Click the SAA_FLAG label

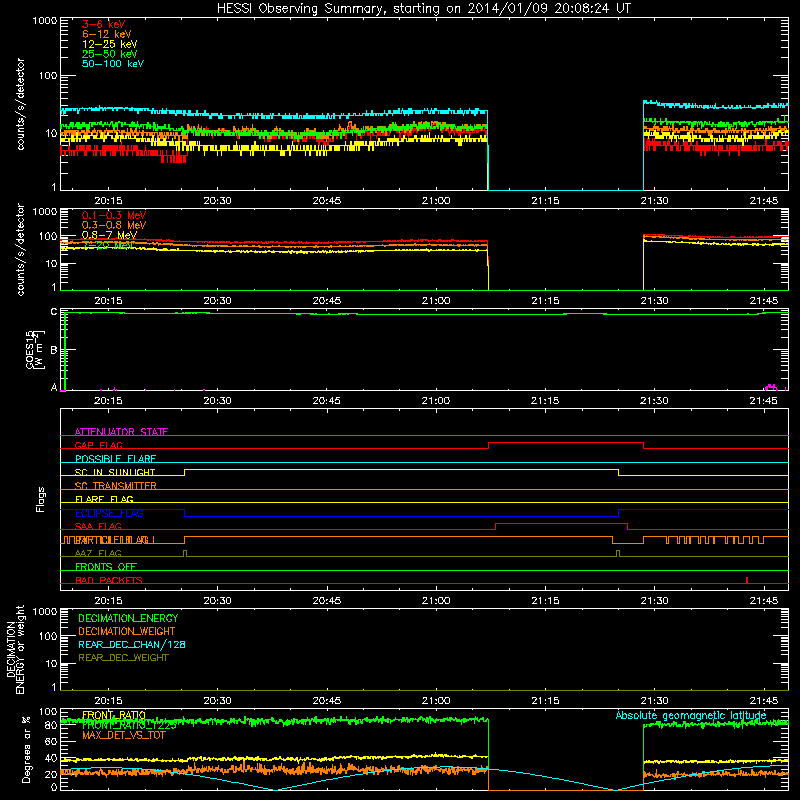pos(98,526)
